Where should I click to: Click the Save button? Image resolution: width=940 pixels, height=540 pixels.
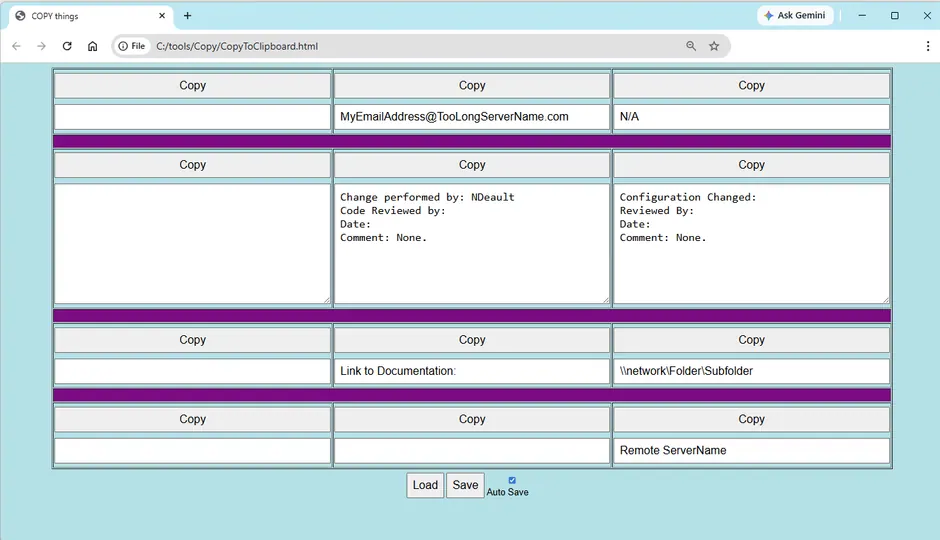tap(465, 485)
